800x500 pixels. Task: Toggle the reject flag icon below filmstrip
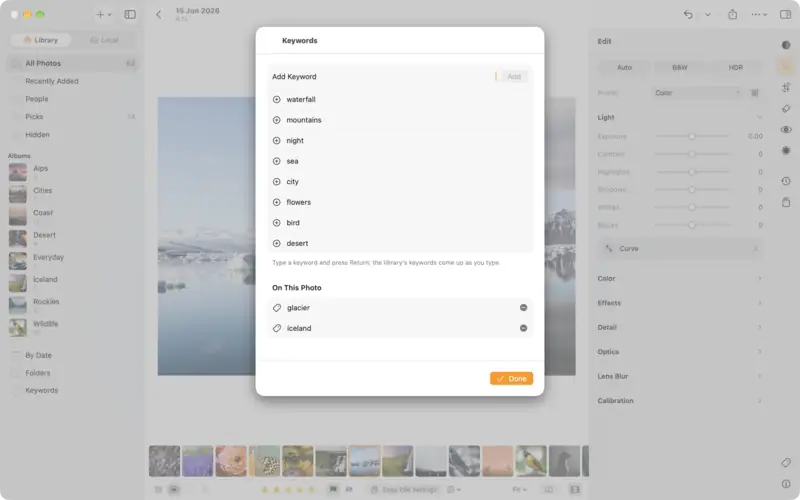click(349, 489)
